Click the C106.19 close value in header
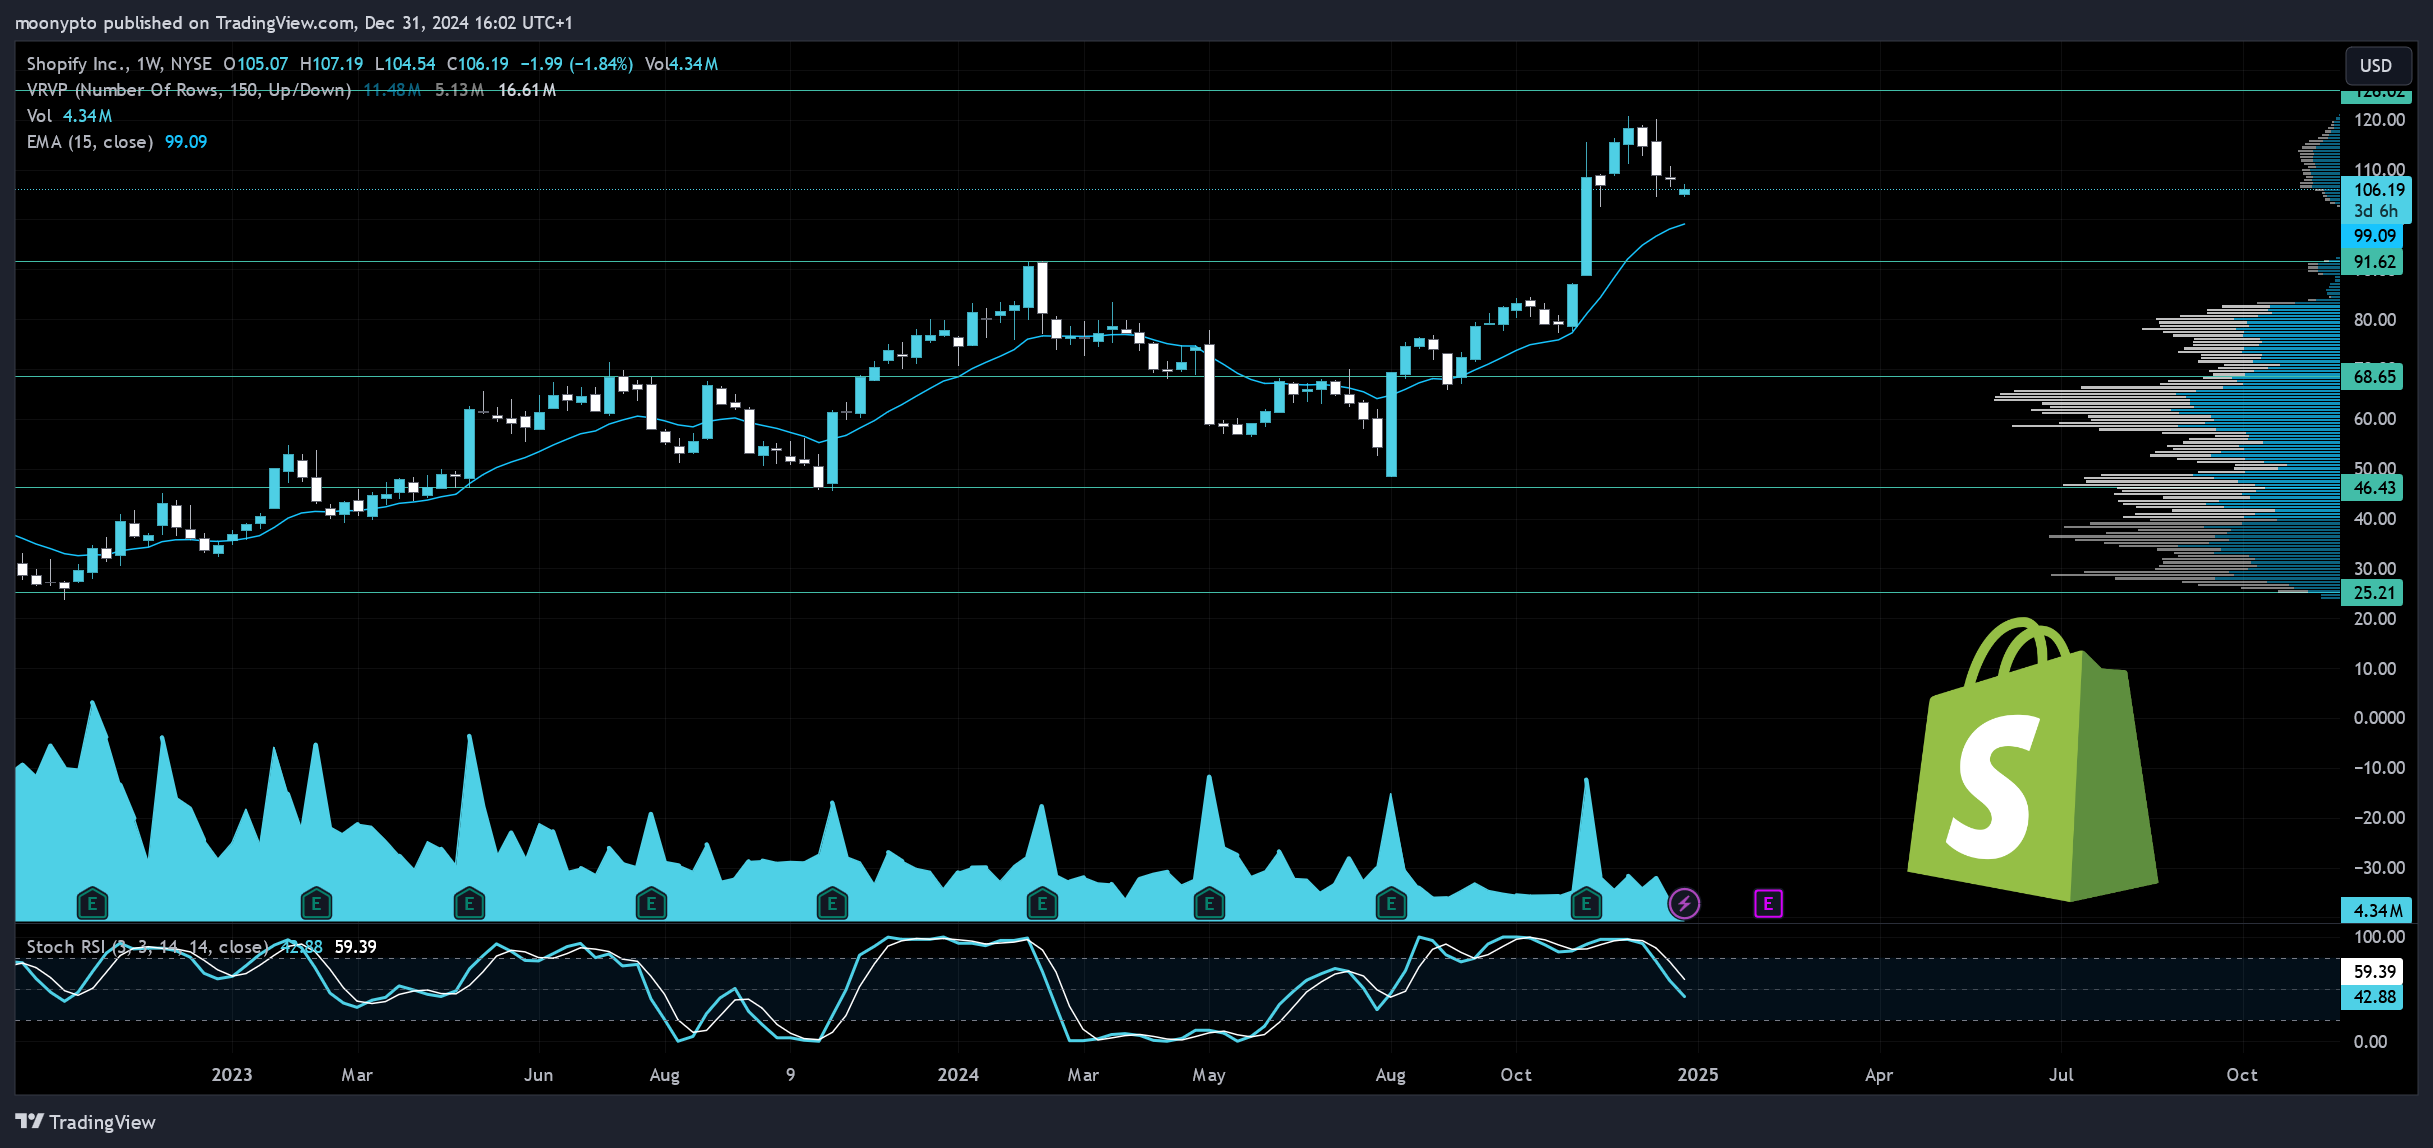This screenshot has width=2433, height=1148. point(477,64)
